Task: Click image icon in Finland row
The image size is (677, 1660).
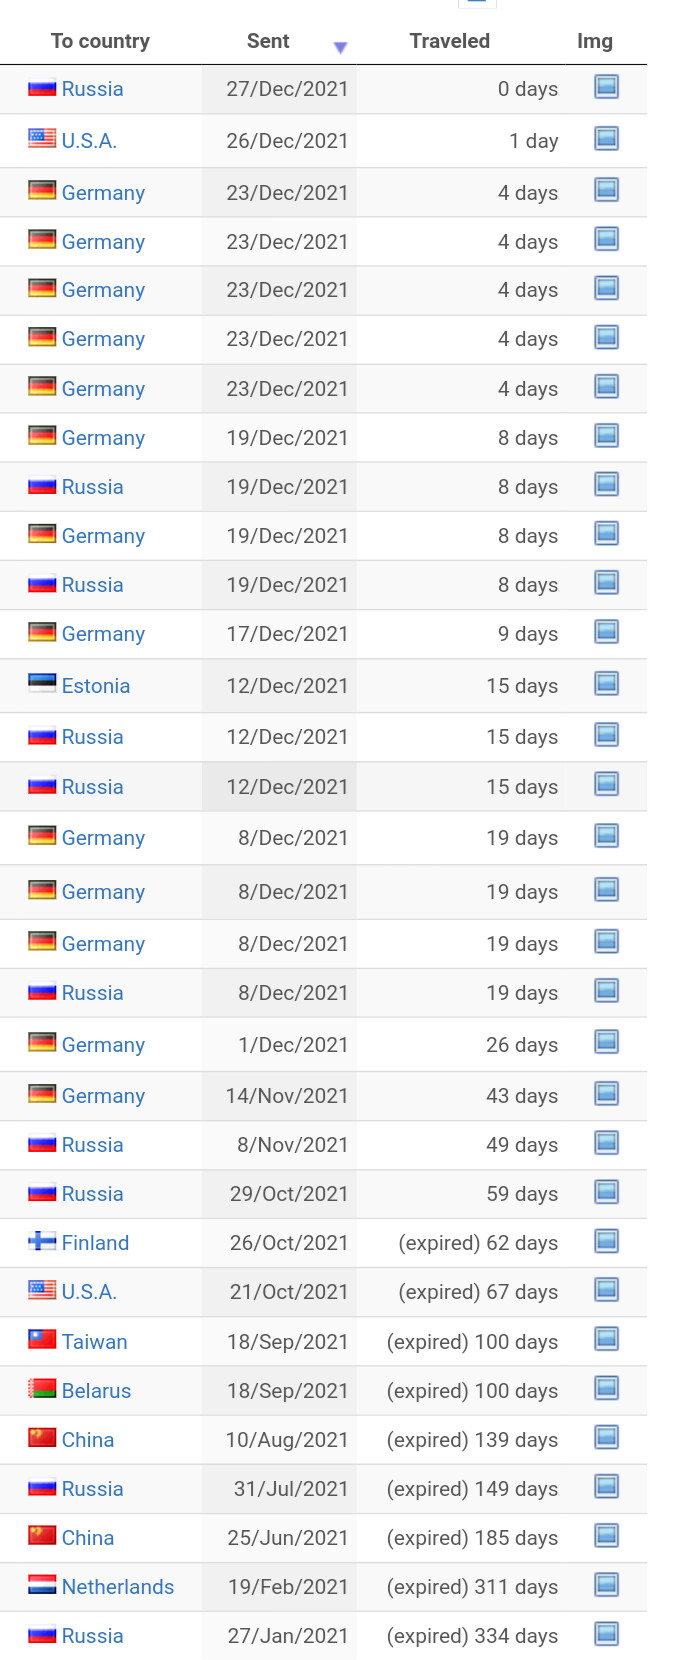Action: pyautogui.click(x=606, y=1241)
